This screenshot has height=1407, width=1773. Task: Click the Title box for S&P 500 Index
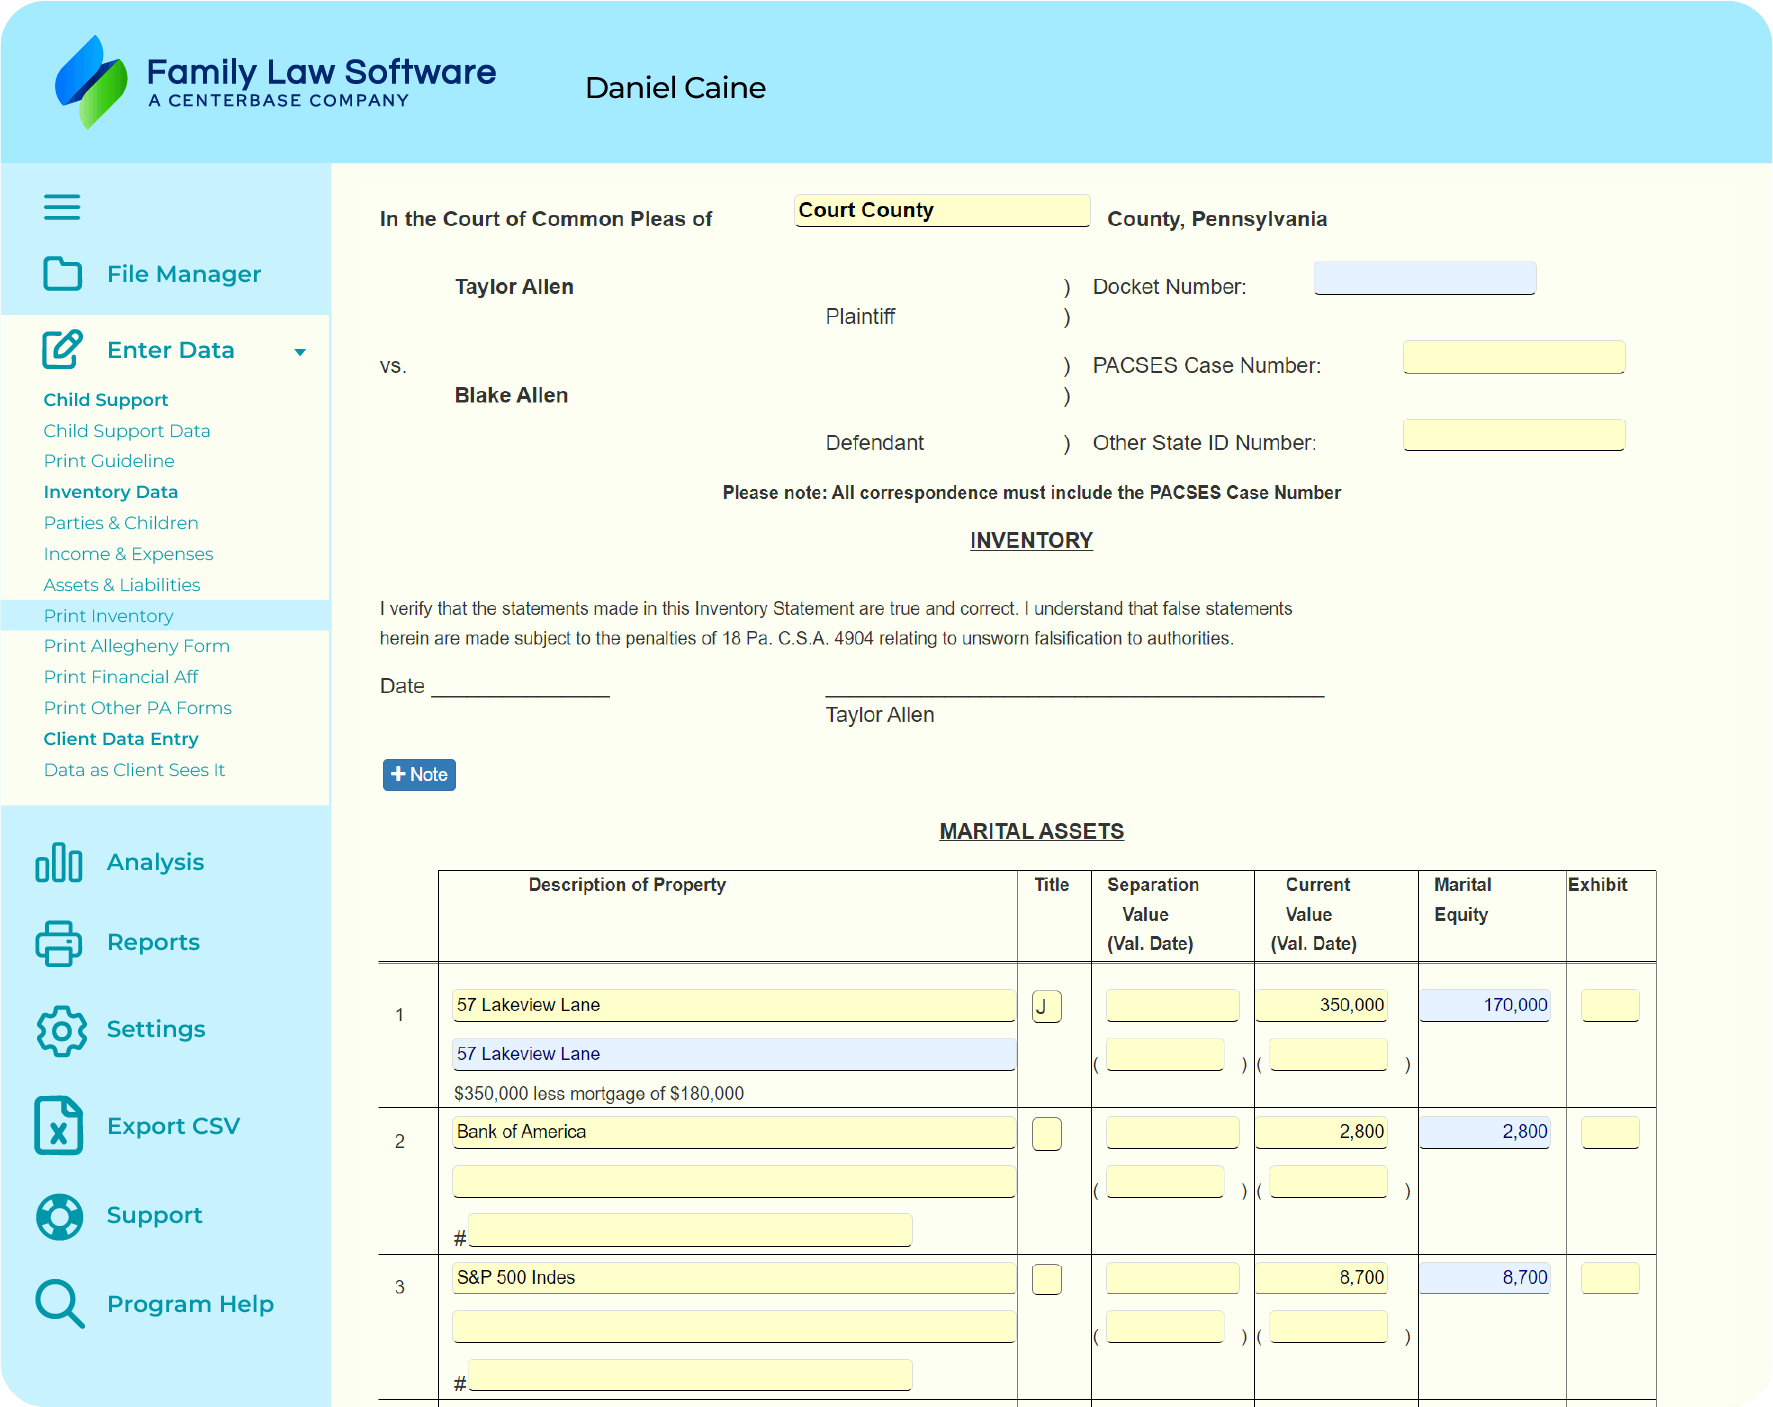tap(1046, 1279)
